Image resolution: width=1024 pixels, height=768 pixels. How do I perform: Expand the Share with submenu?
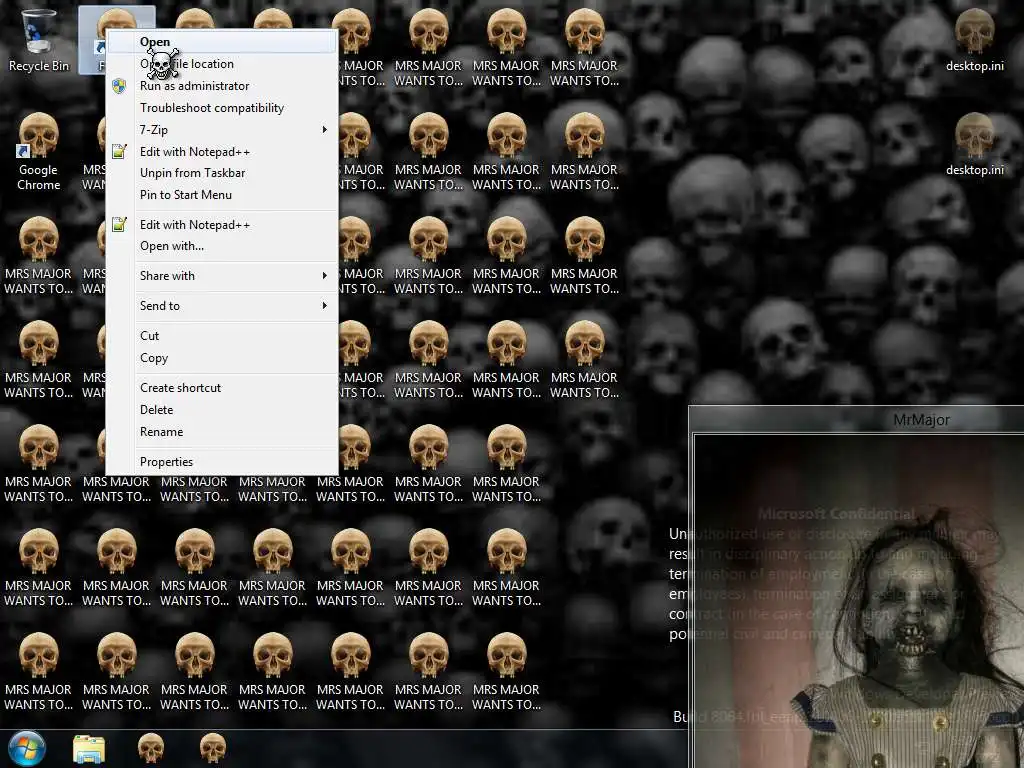[x=222, y=276]
